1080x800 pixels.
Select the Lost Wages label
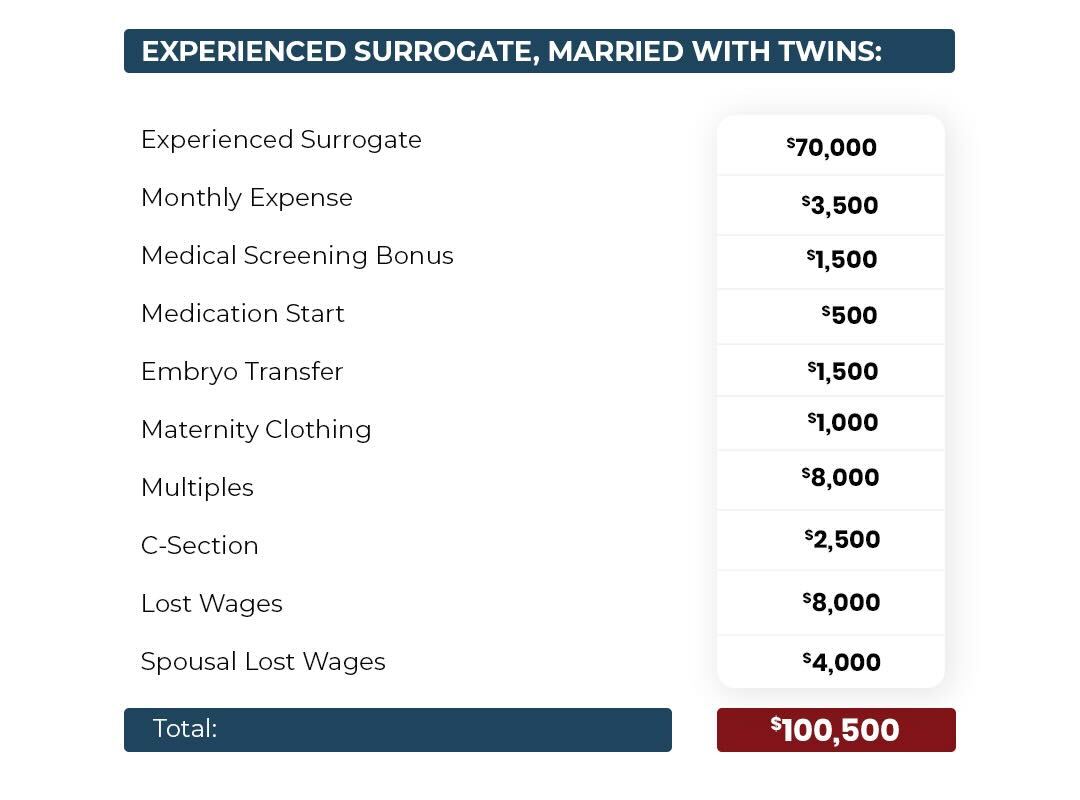click(212, 604)
